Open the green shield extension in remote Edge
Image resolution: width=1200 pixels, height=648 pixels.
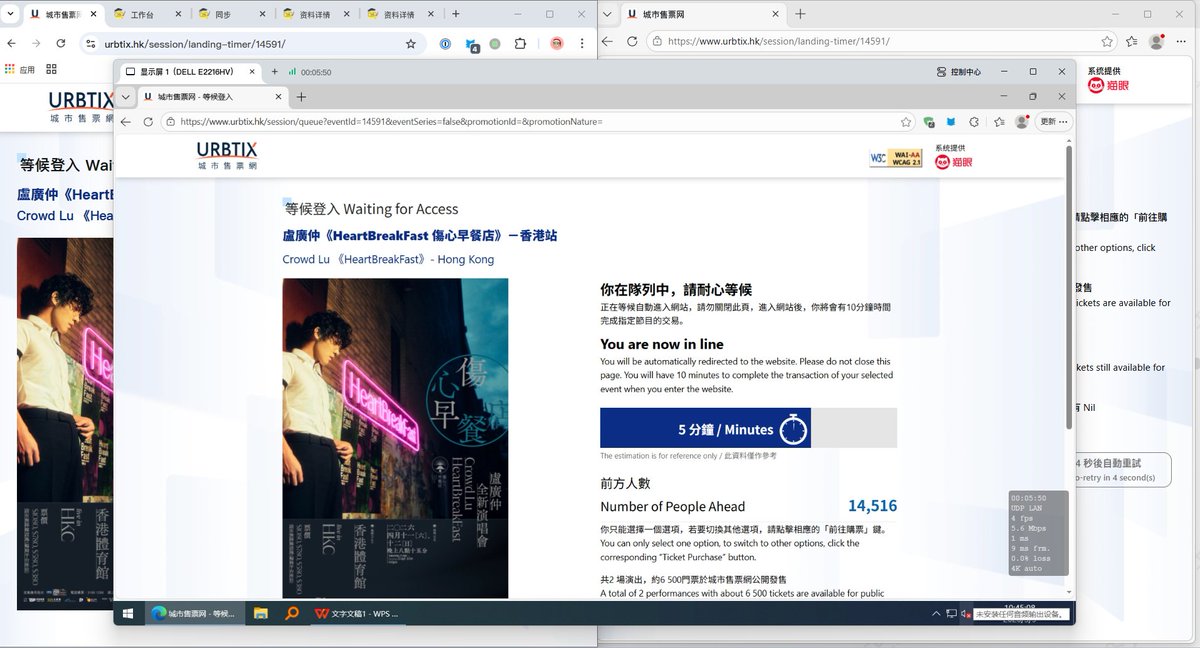click(929, 122)
